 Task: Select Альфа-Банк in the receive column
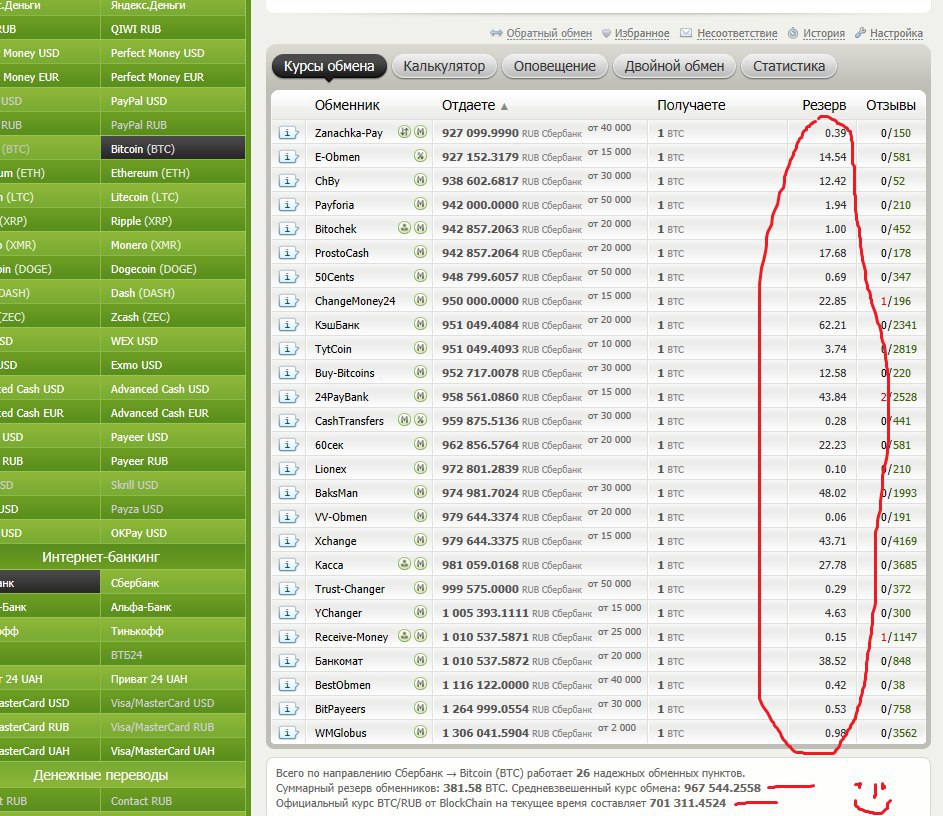click(173, 607)
